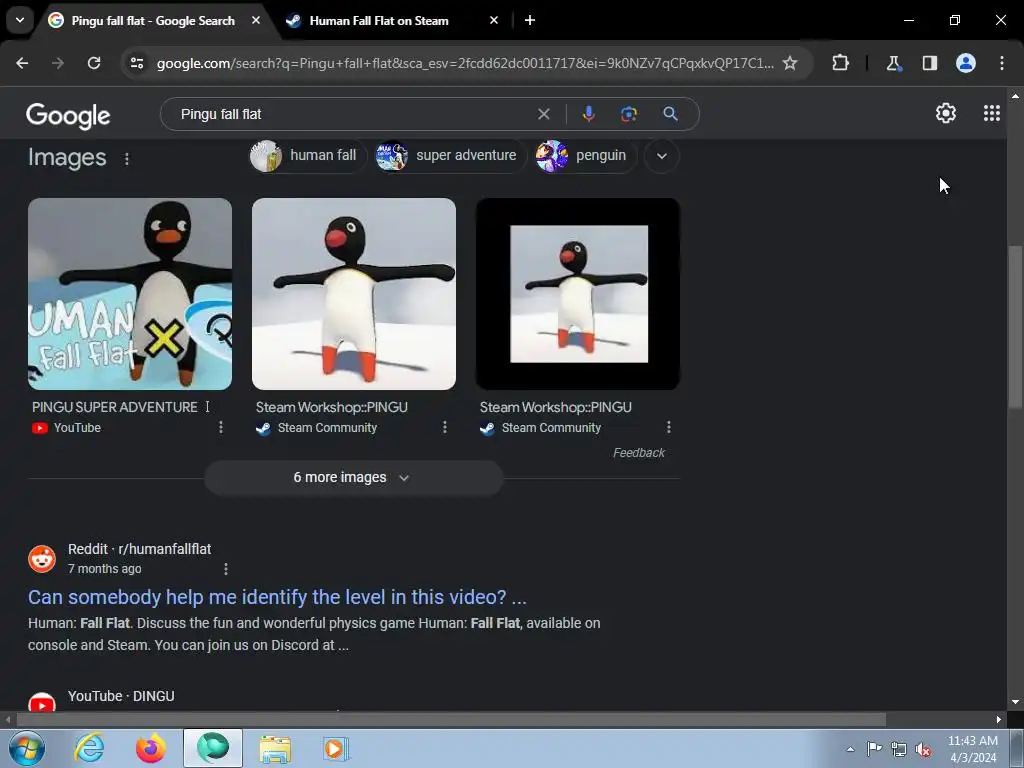Open the Reddit r/humanfallflat source link
1024x768 pixels.
click(x=139, y=549)
